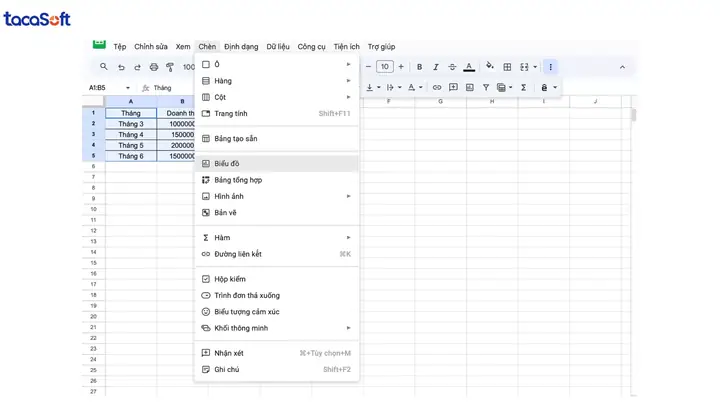Choose Nhận xét in the Chèn menu
Screen dimensions: 720x405
[276, 353]
